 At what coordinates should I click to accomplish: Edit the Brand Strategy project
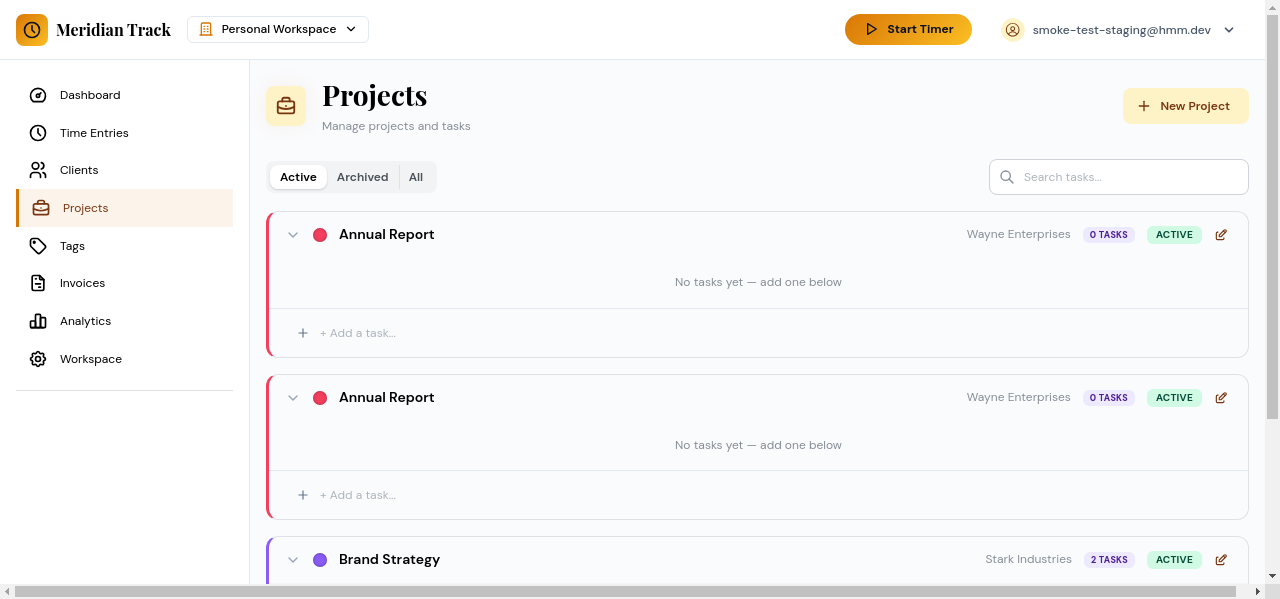coord(1221,559)
